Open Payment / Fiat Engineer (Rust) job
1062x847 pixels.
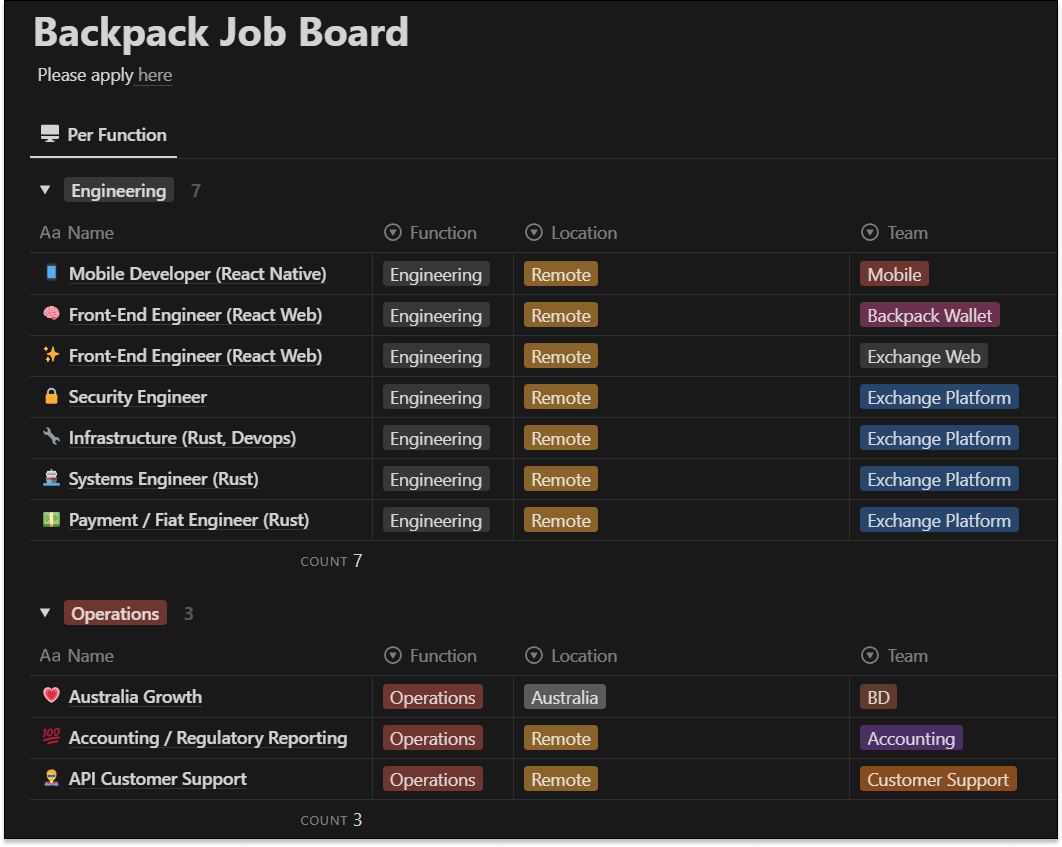pyautogui.click(x=189, y=520)
